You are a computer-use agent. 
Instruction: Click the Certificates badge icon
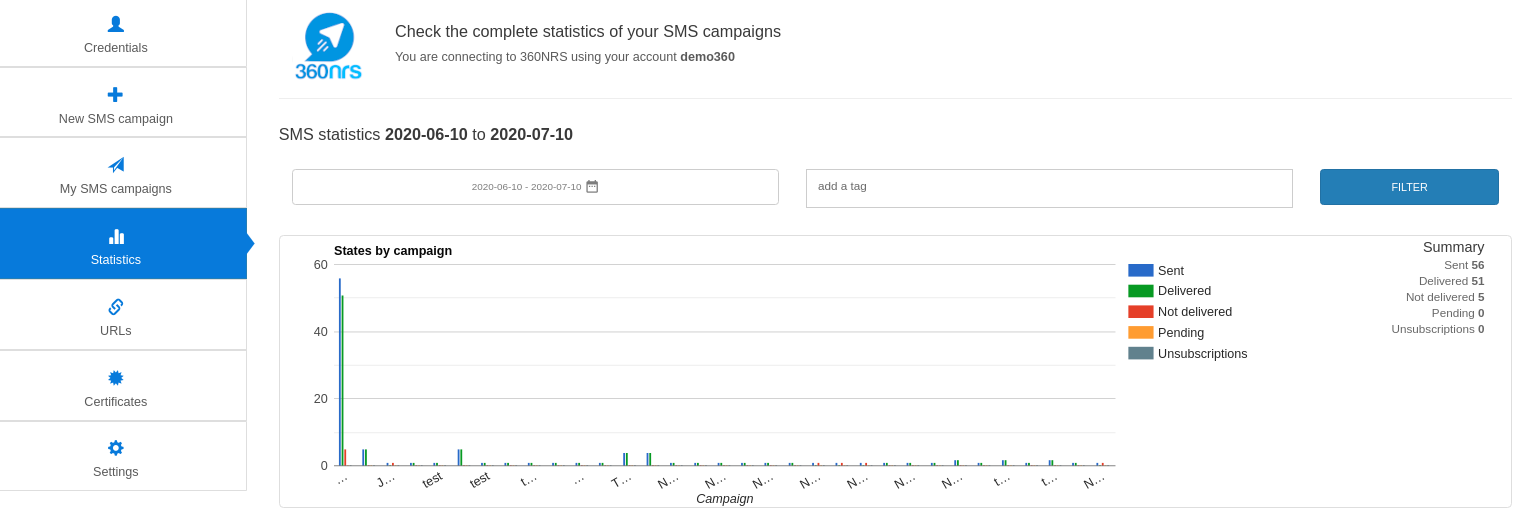click(x=116, y=378)
